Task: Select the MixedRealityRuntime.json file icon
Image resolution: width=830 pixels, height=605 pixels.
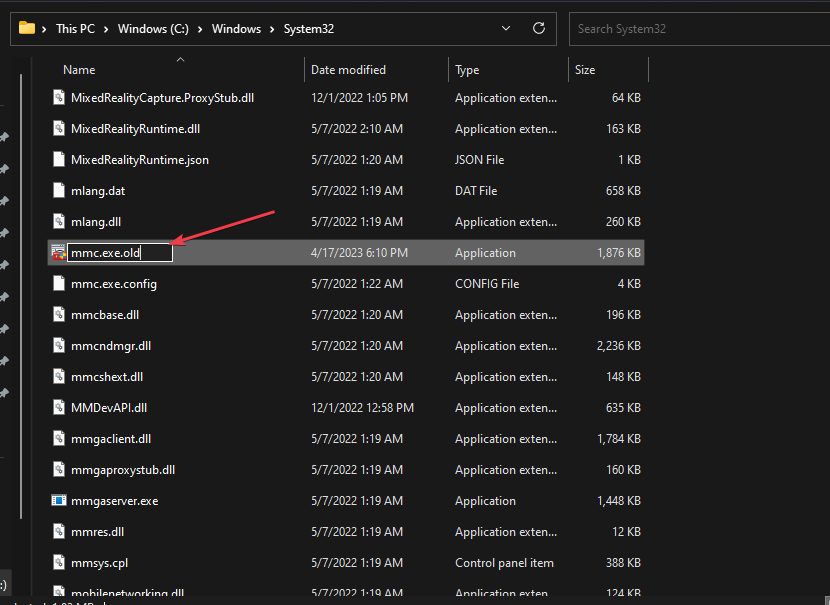Action: pyautogui.click(x=59, y=159)
